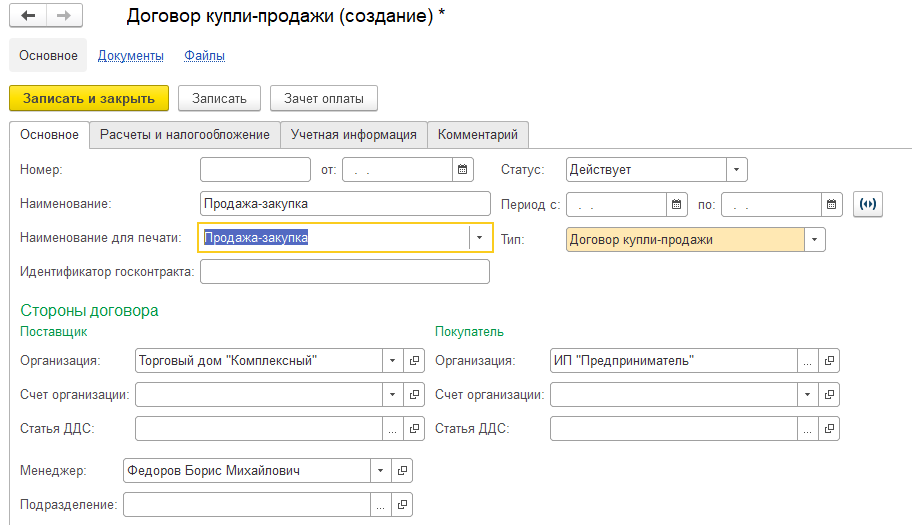Viewport: 912px width, 525px height.
Task: Open supplier Счет организации record icon
Action: [414, 395]
